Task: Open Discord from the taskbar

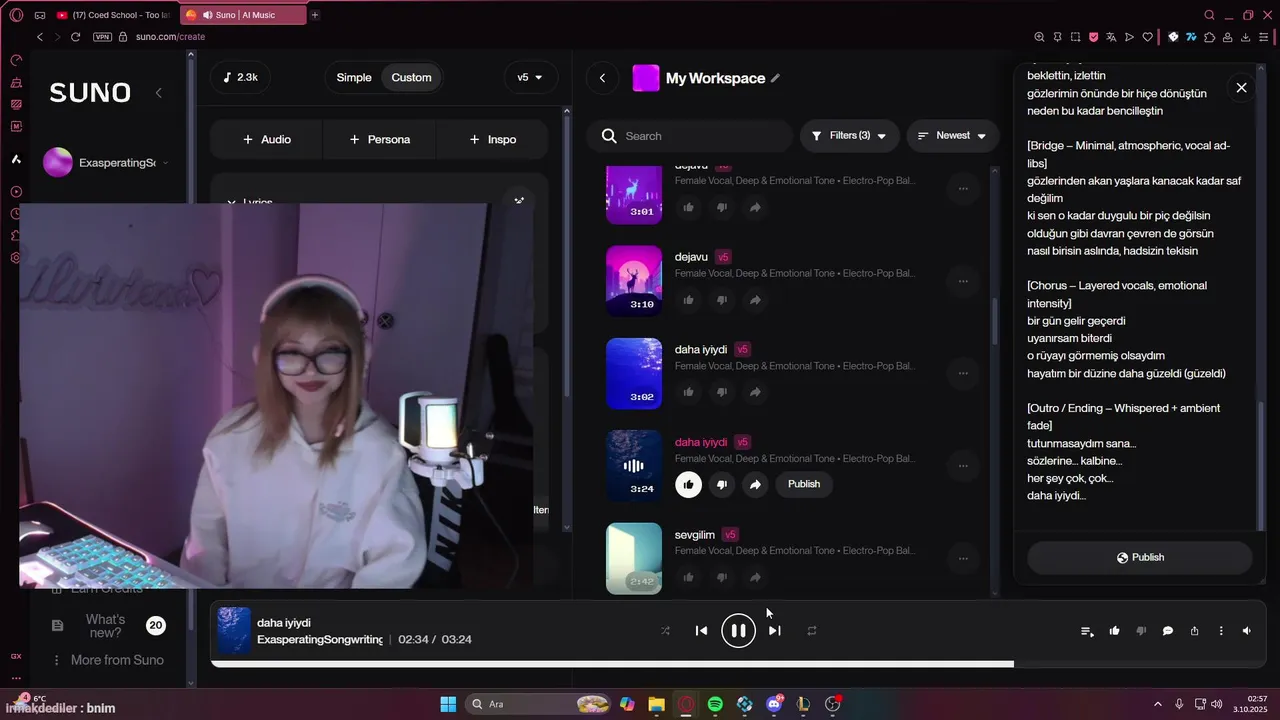Action: [774, 704]
